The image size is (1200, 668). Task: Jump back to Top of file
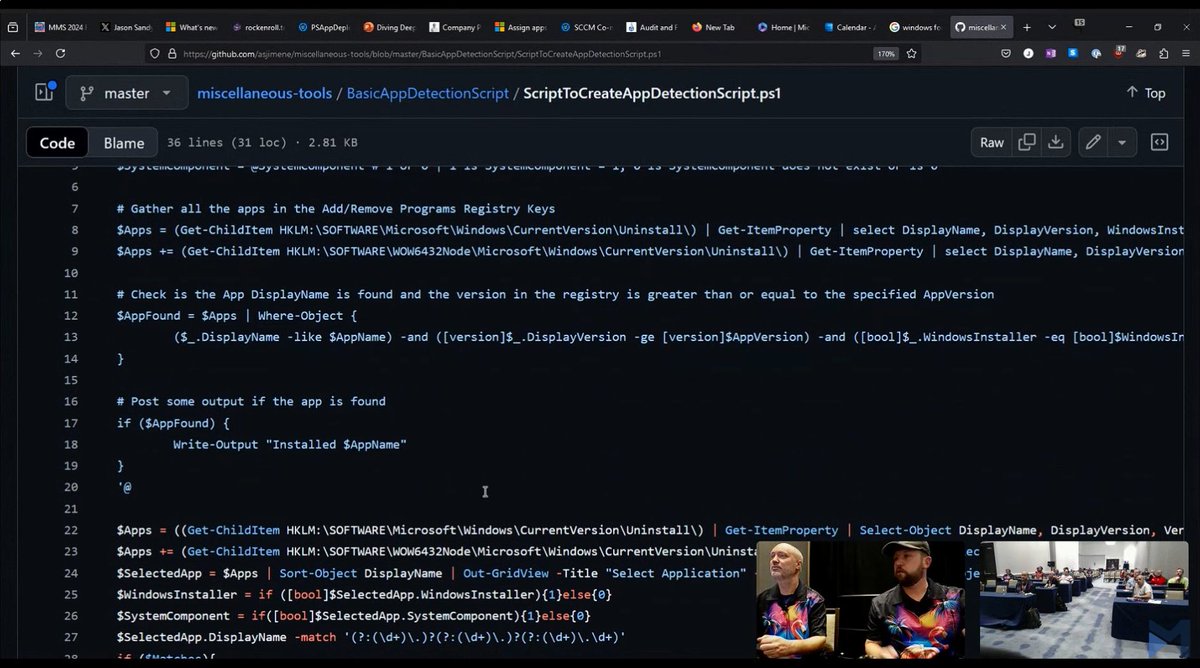(x=1145, y=92)
